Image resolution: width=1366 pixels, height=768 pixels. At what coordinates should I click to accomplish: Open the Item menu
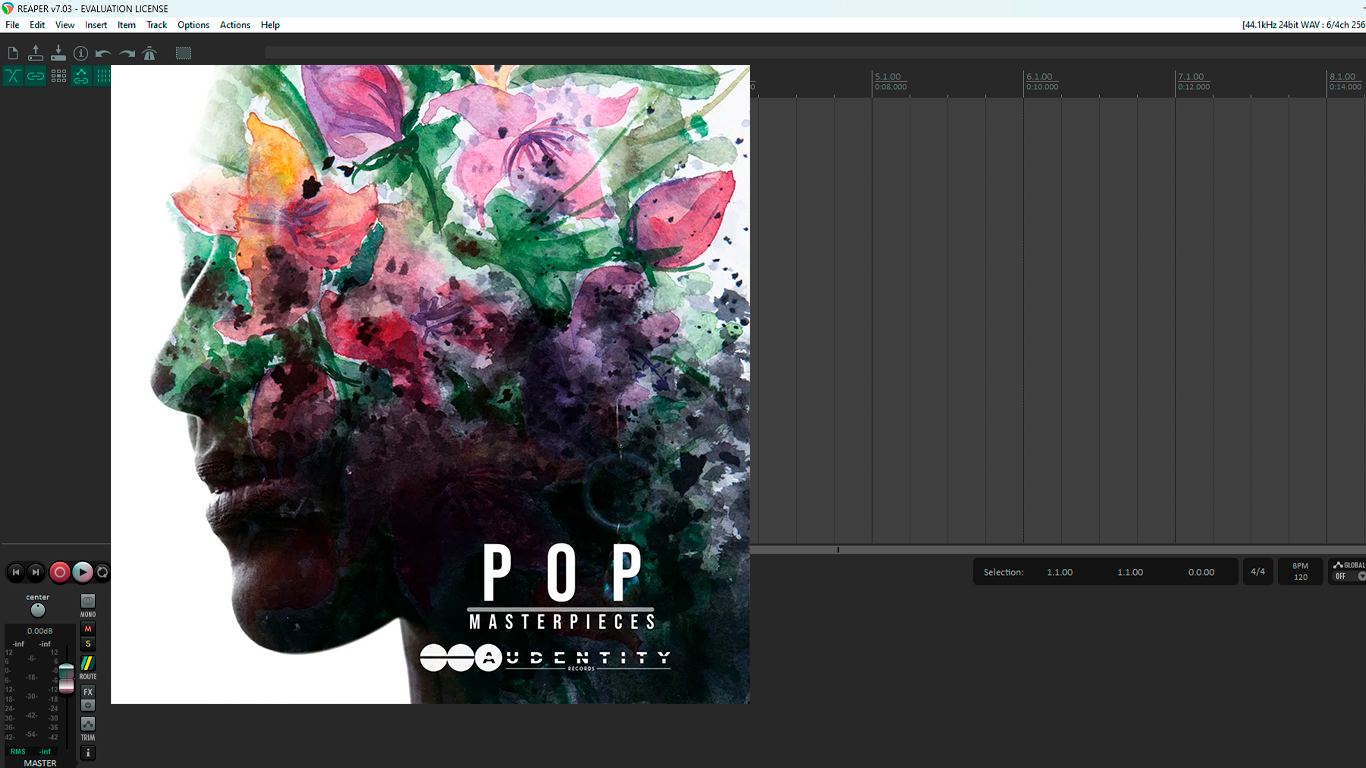(127, 25)
